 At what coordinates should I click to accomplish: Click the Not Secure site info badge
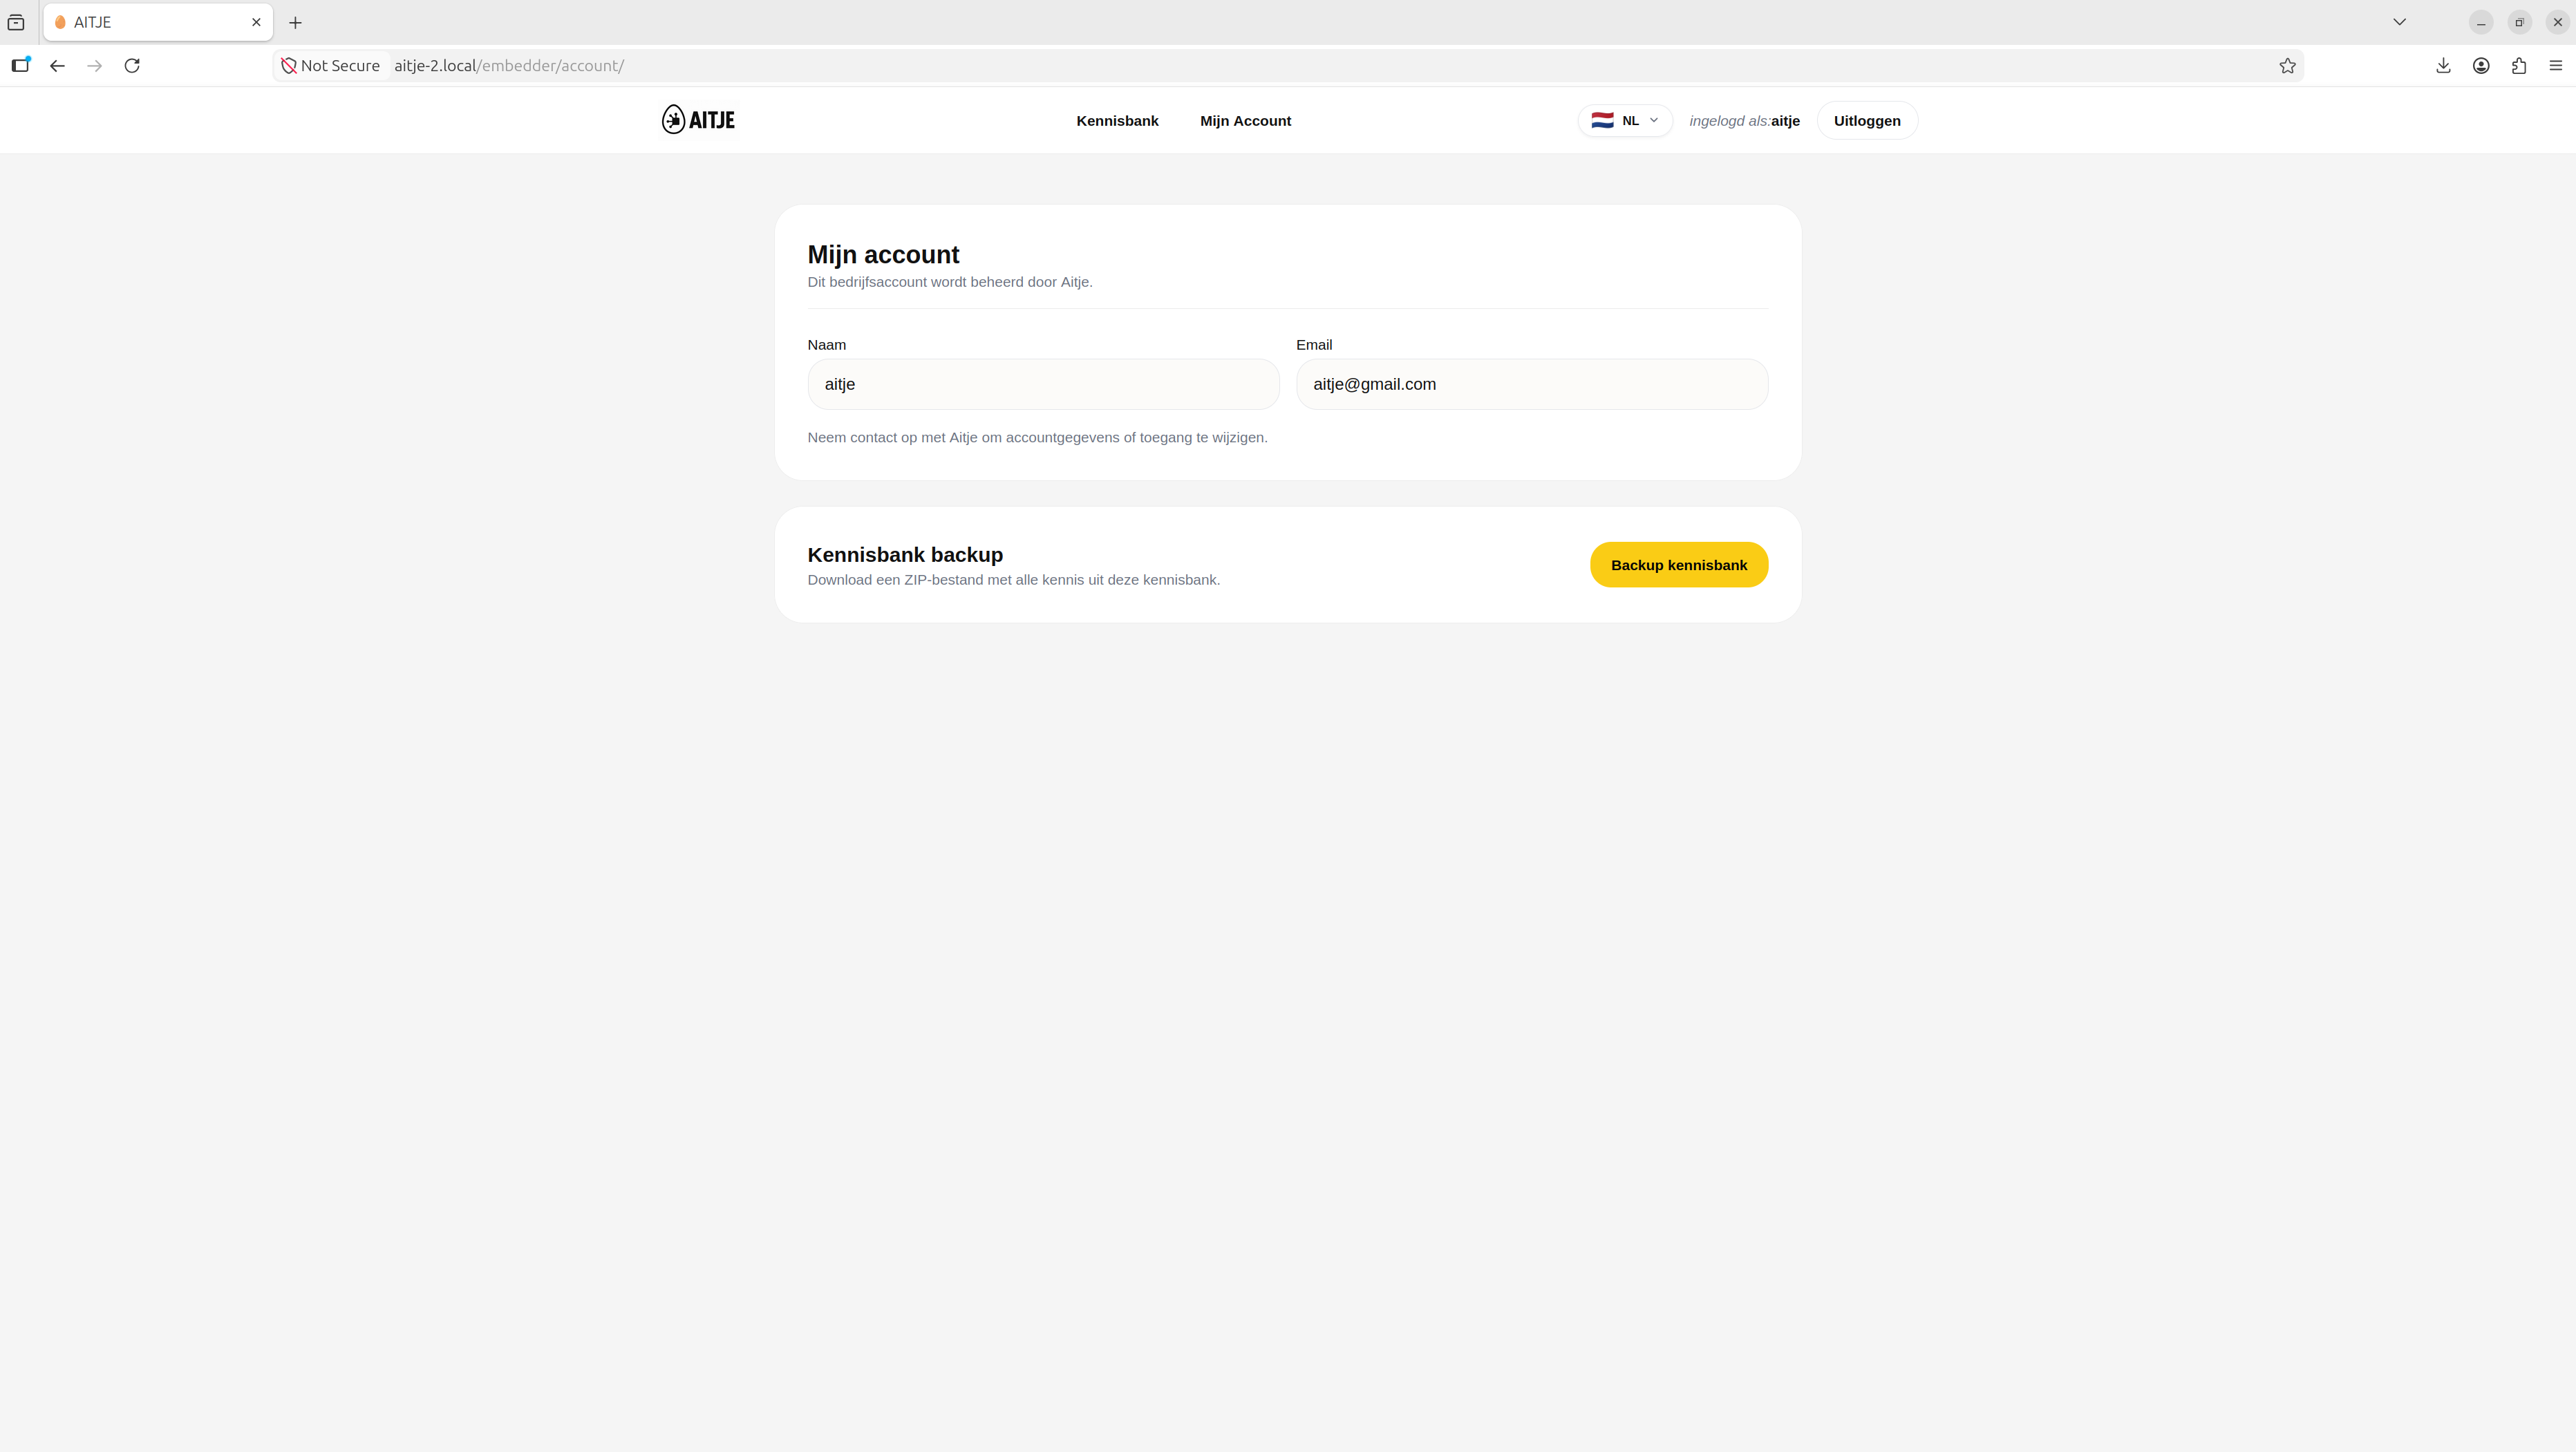[331, 66]
